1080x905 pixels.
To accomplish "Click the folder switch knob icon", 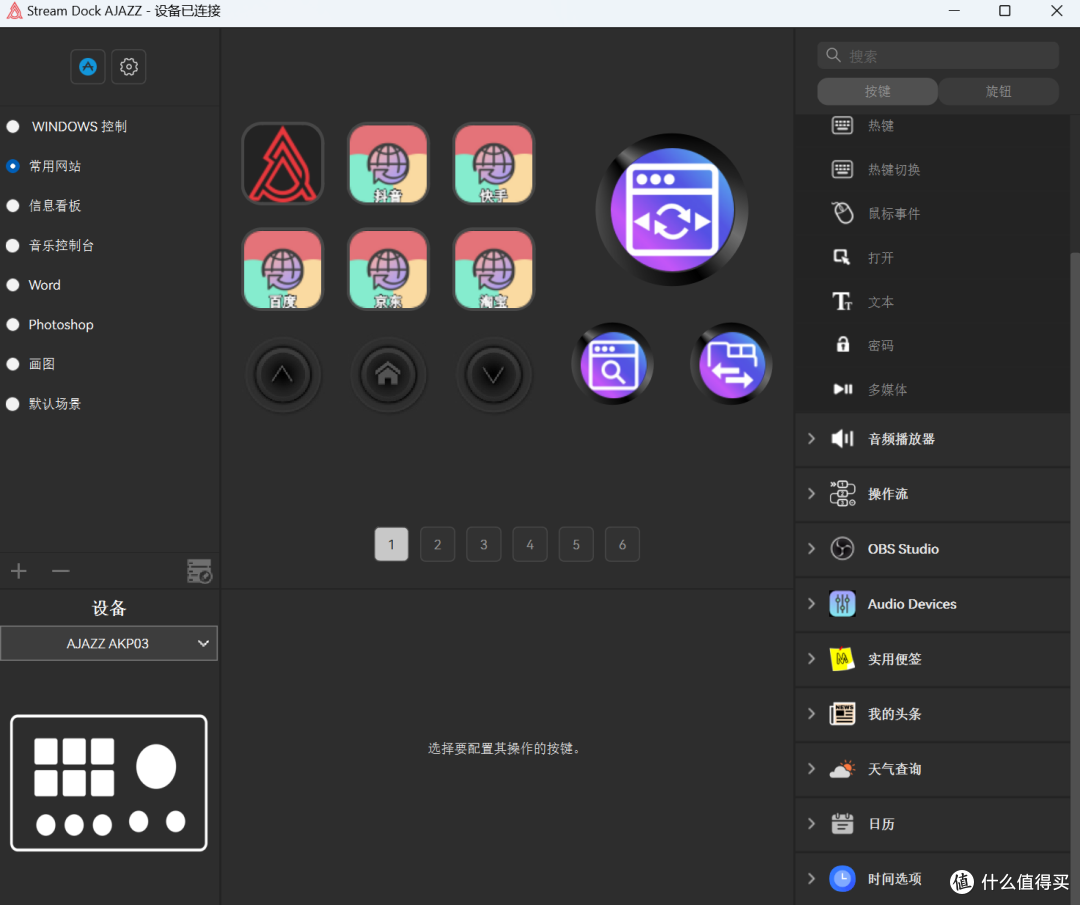I will 731,364.
